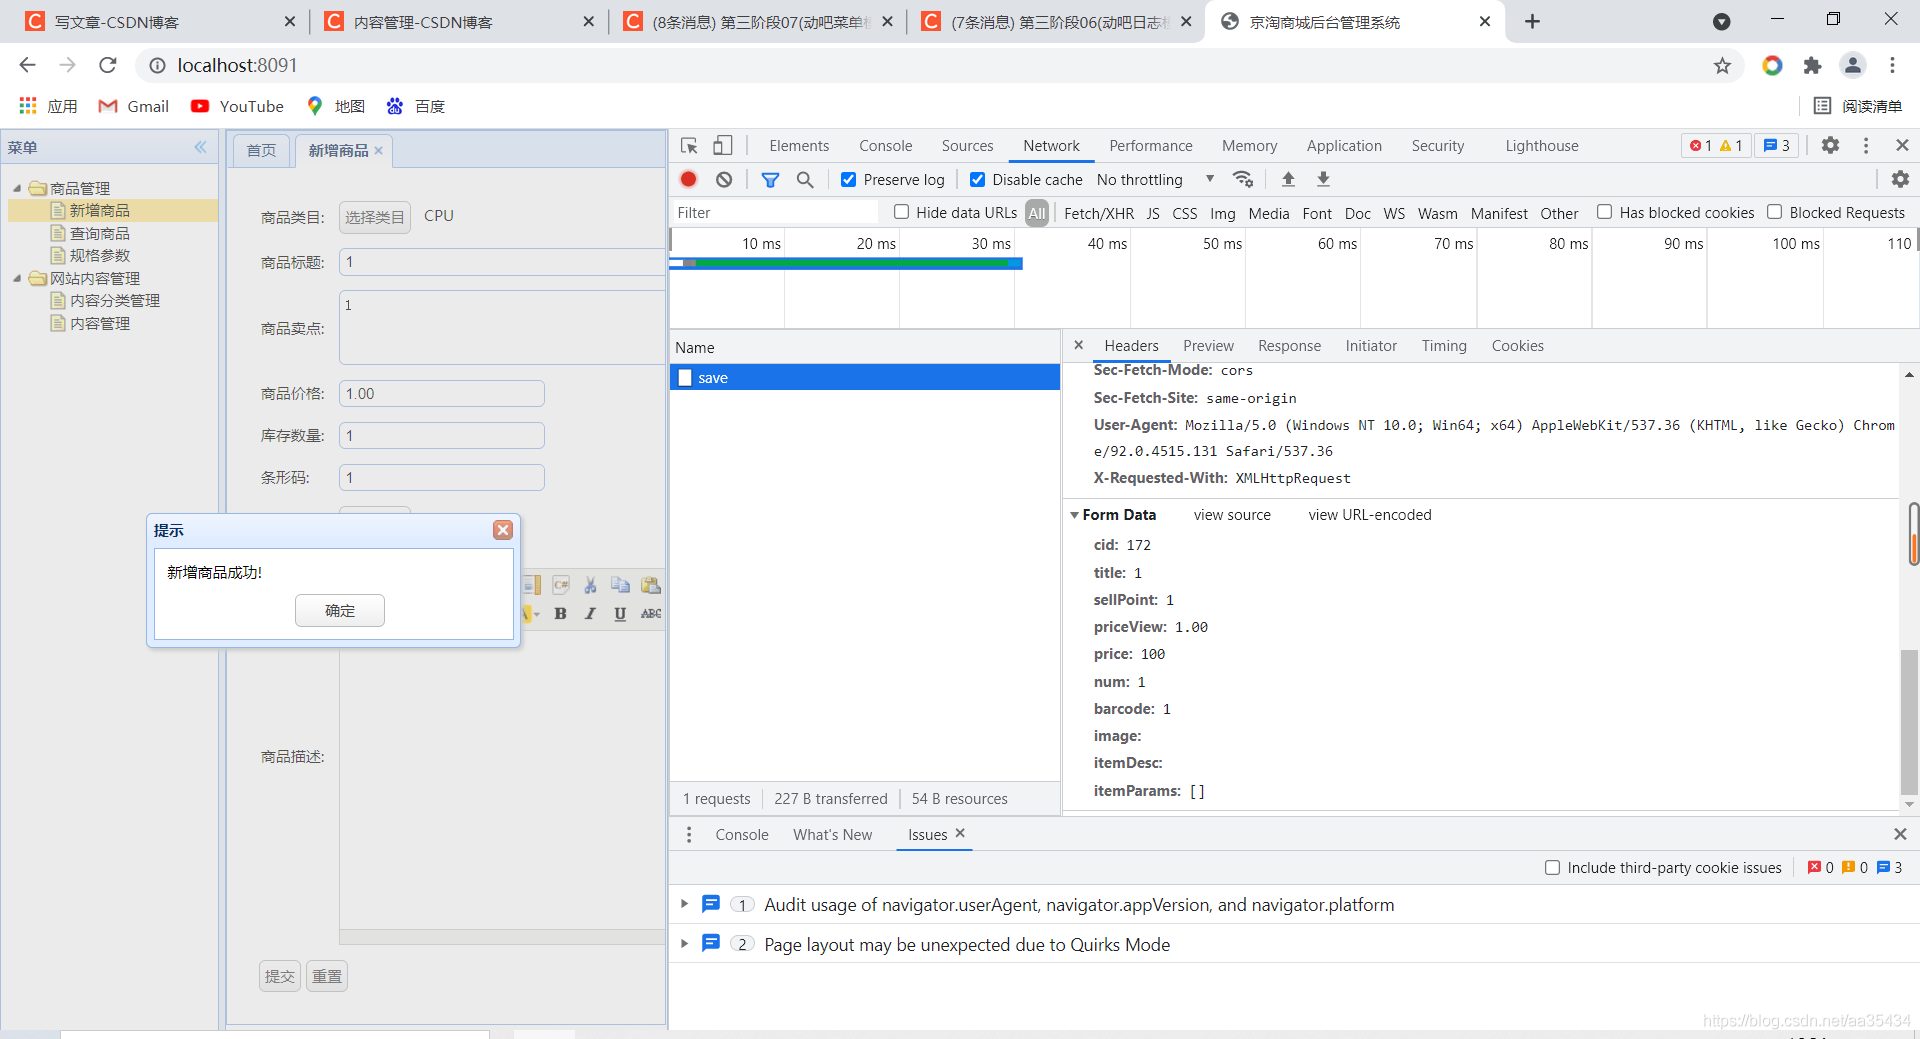Click the Underline button in editor
Screen dimensions: 1920x1039
[x=620, y=614]
